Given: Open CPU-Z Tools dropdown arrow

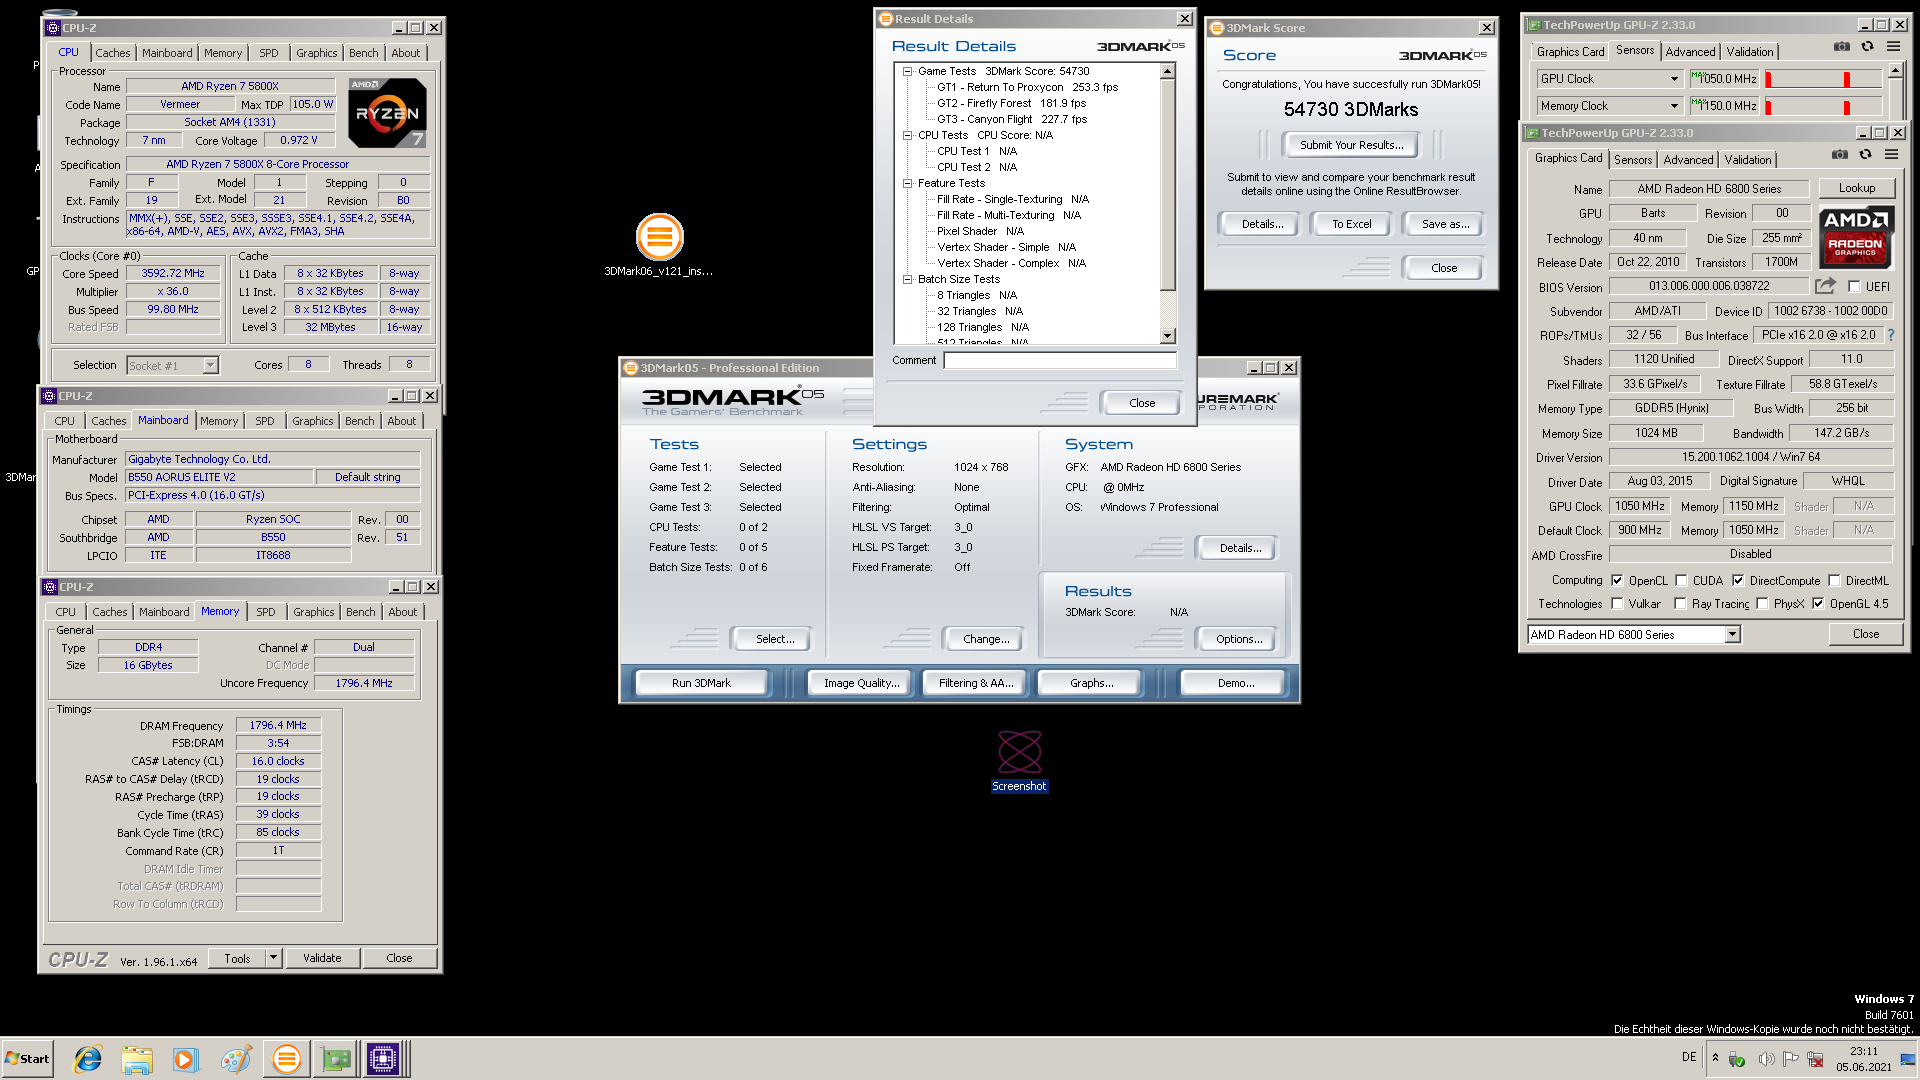Looking at the screenshot, I should tap(273, 958).
